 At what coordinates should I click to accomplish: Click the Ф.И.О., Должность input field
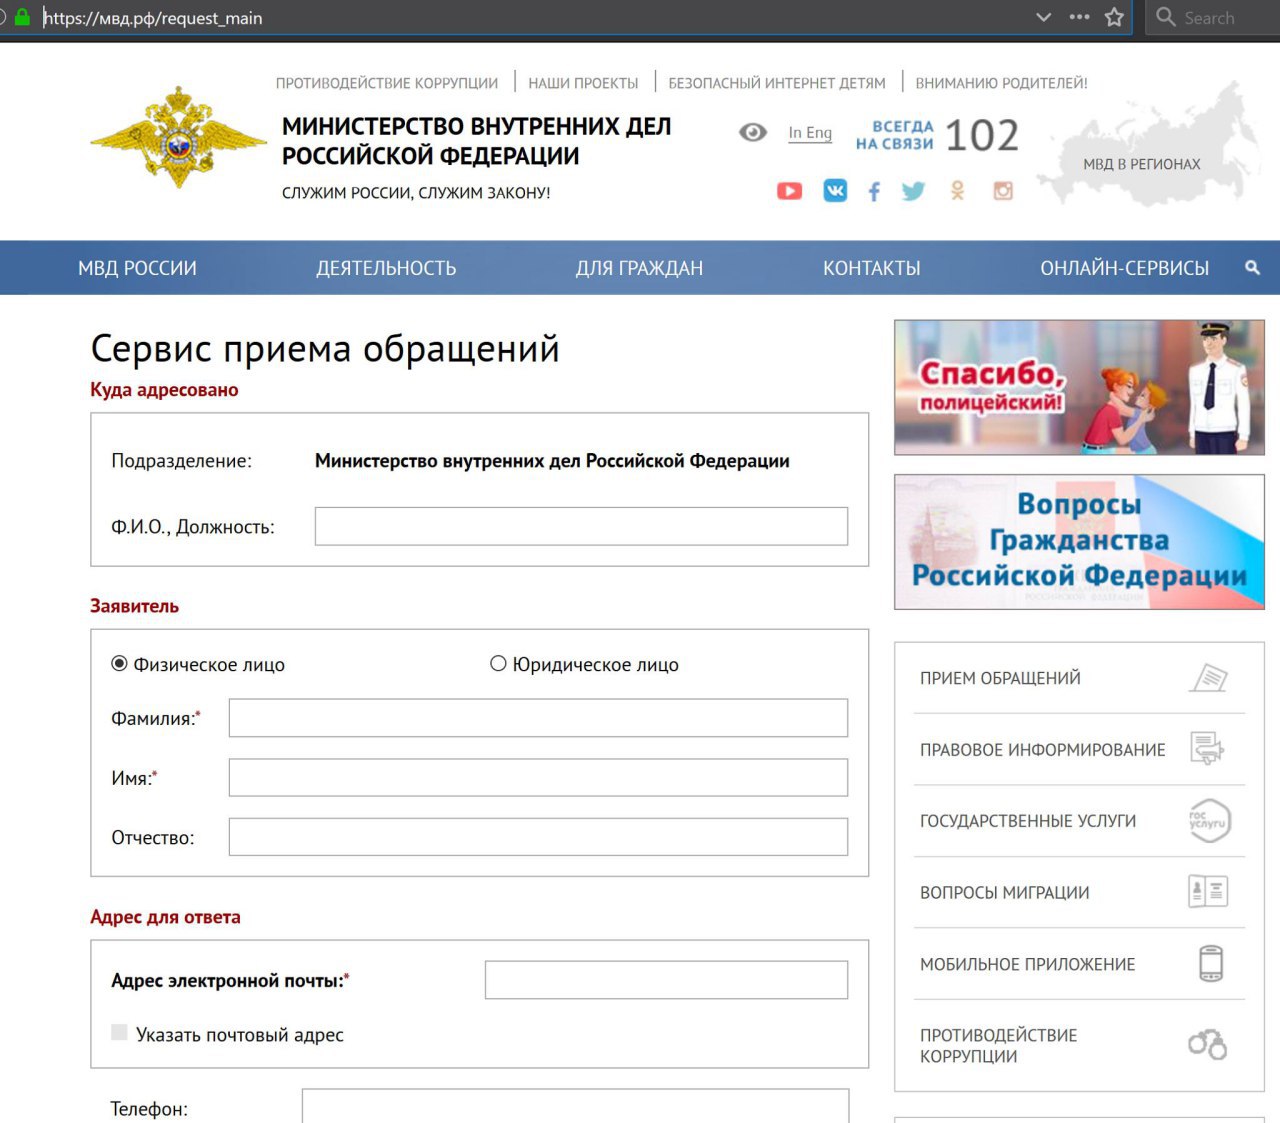[581, 526]
